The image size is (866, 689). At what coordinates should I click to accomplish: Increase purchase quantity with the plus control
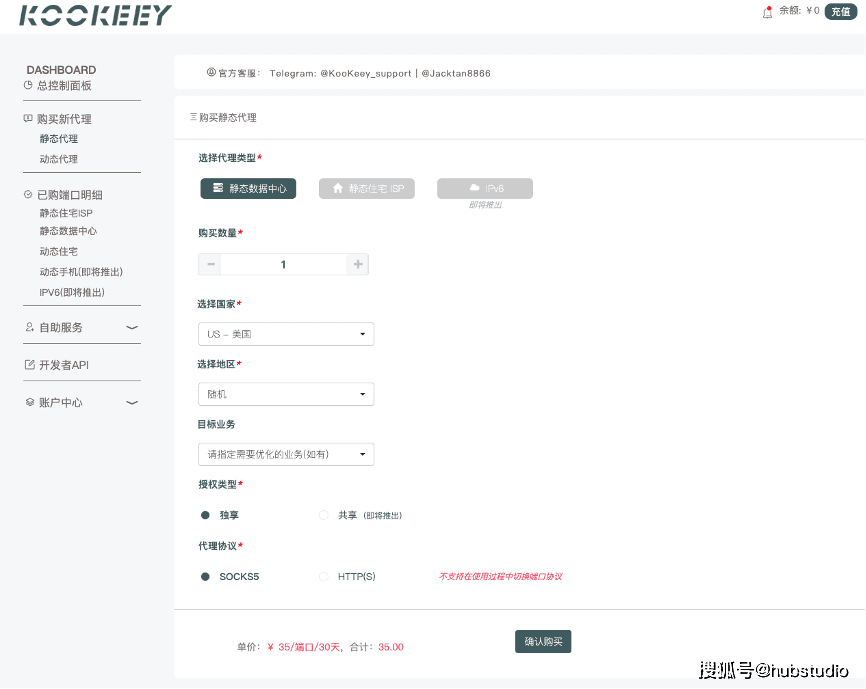click(x=357, y=263)
